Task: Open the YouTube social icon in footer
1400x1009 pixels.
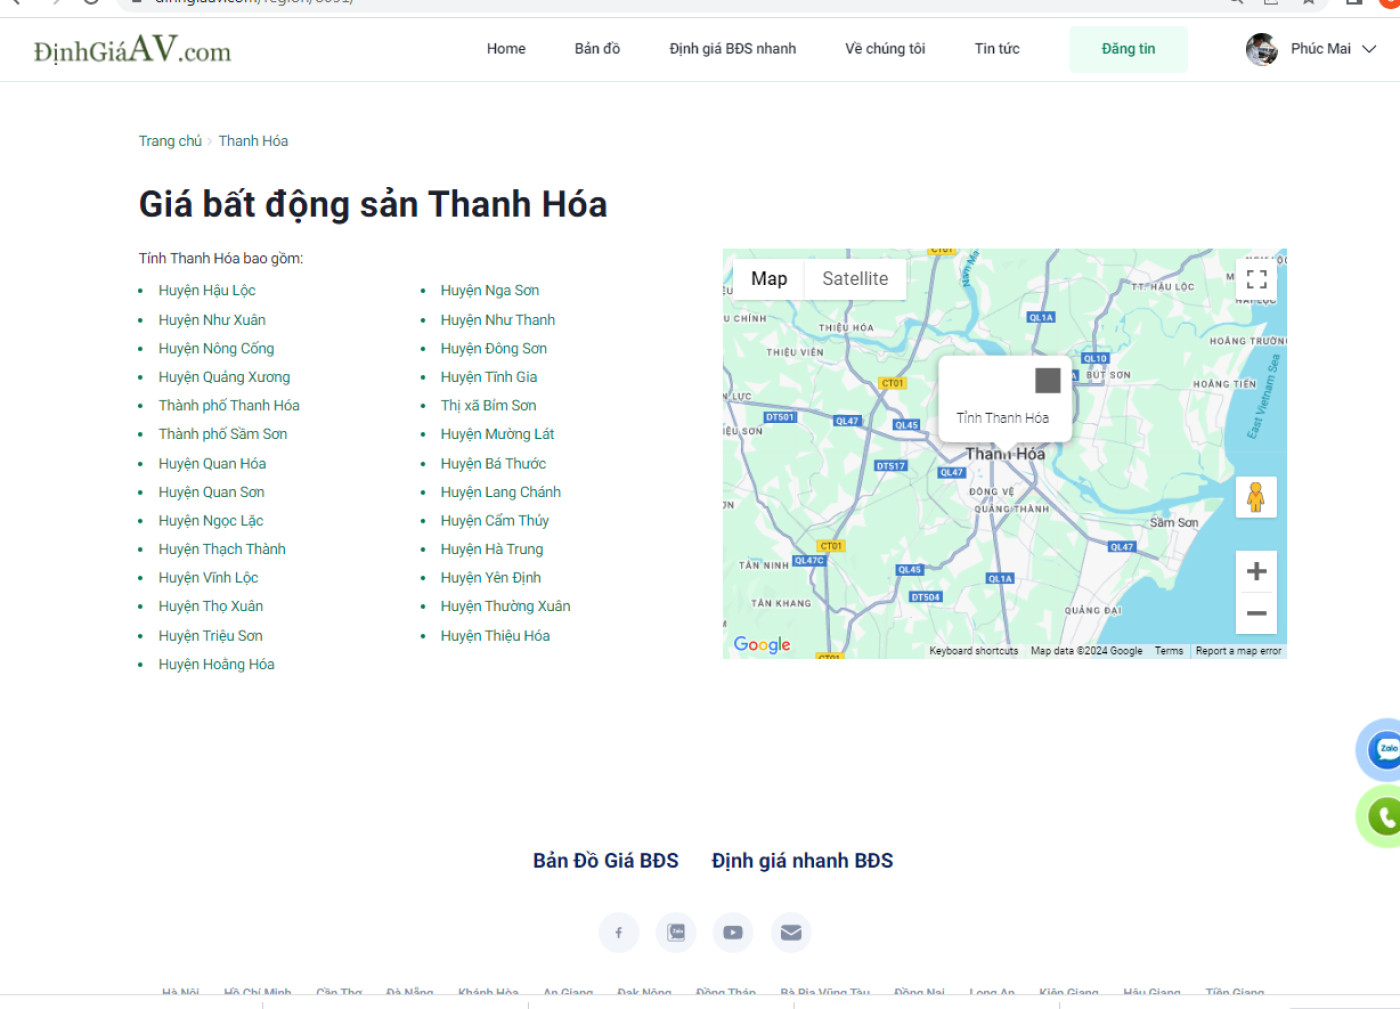Action: click(x=733, y=932)
